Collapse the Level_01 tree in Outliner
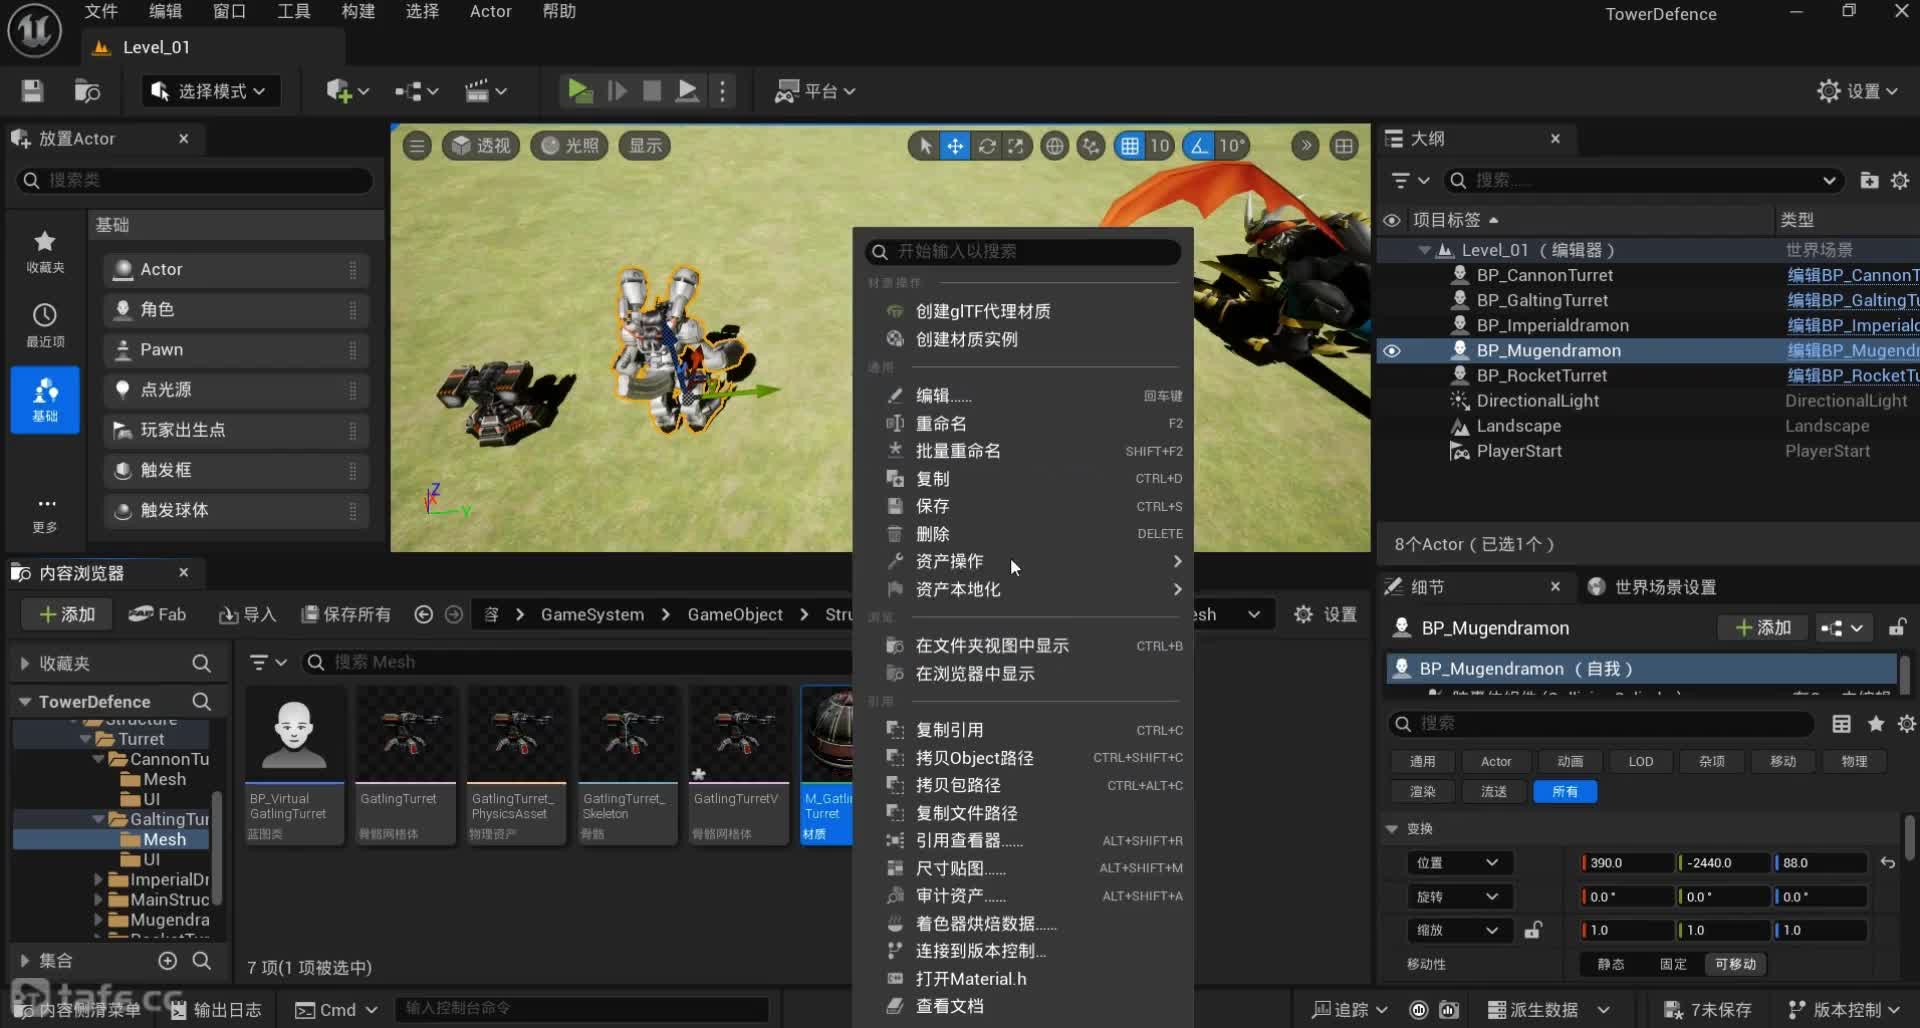The image size is (1920, 1028). pos(1424,250)
